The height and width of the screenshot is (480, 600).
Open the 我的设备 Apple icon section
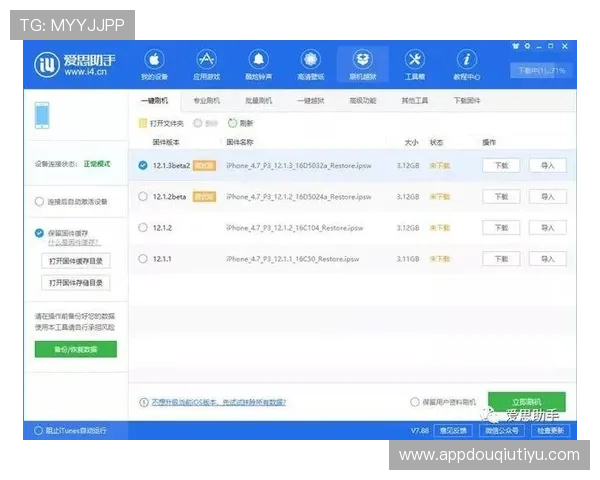[x=154, y=60]
